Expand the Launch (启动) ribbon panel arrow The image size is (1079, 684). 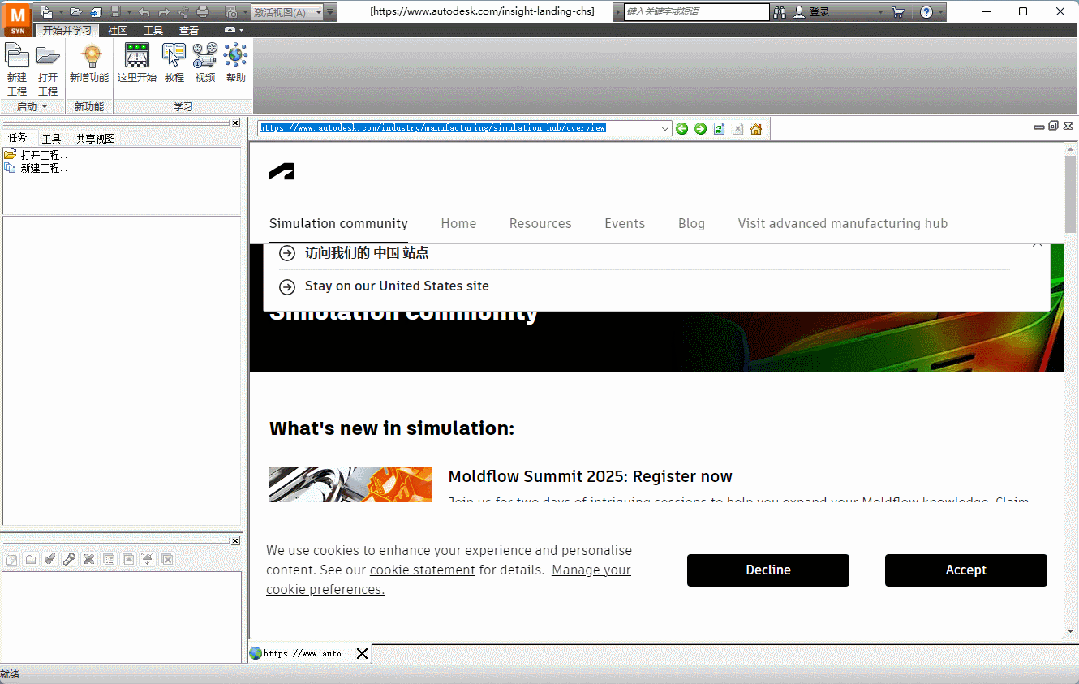[44, 107]
